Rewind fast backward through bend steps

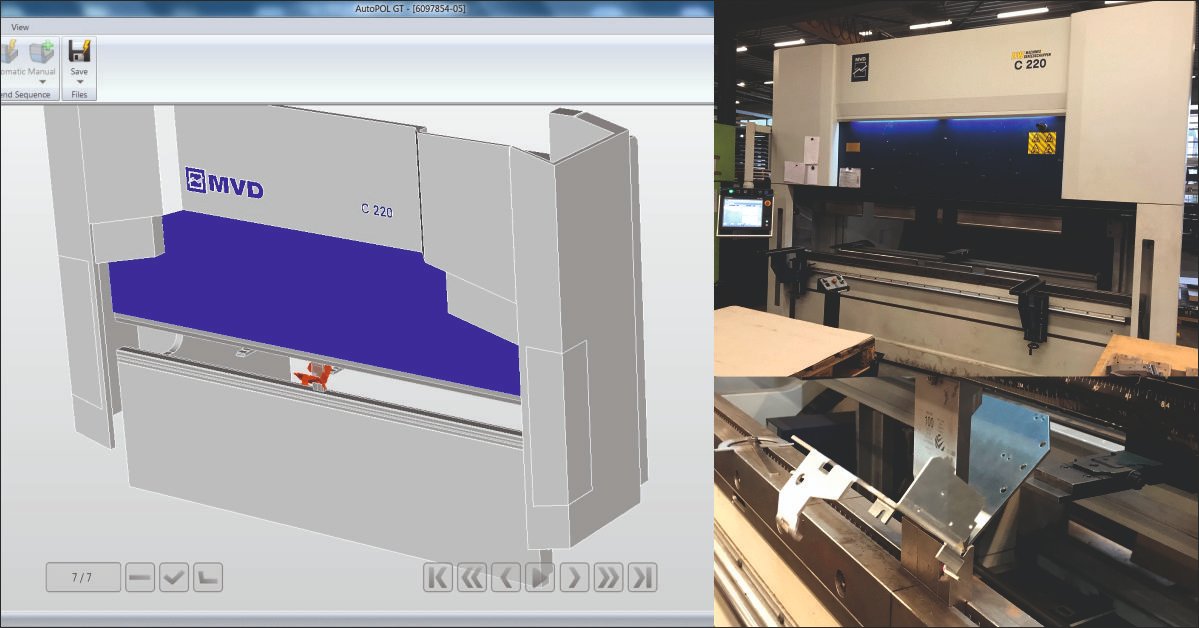tap(472, 578)
